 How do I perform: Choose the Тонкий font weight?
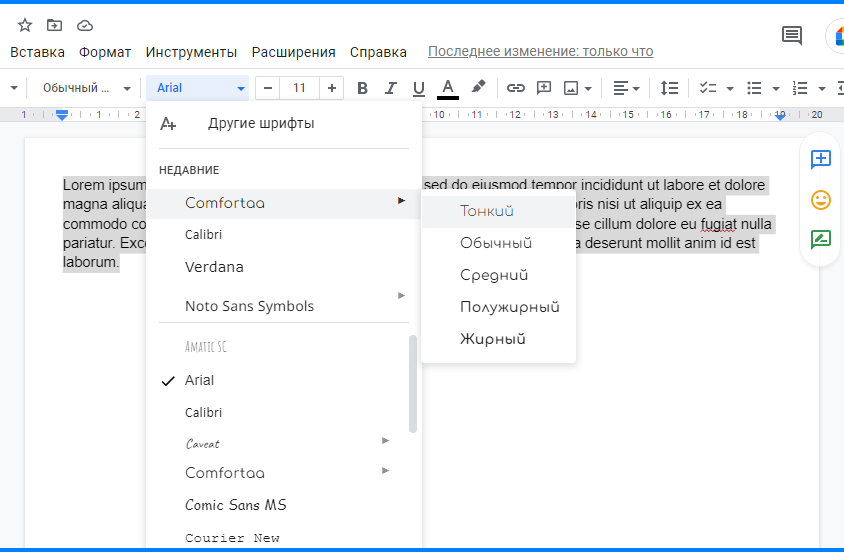coord(498,211)
